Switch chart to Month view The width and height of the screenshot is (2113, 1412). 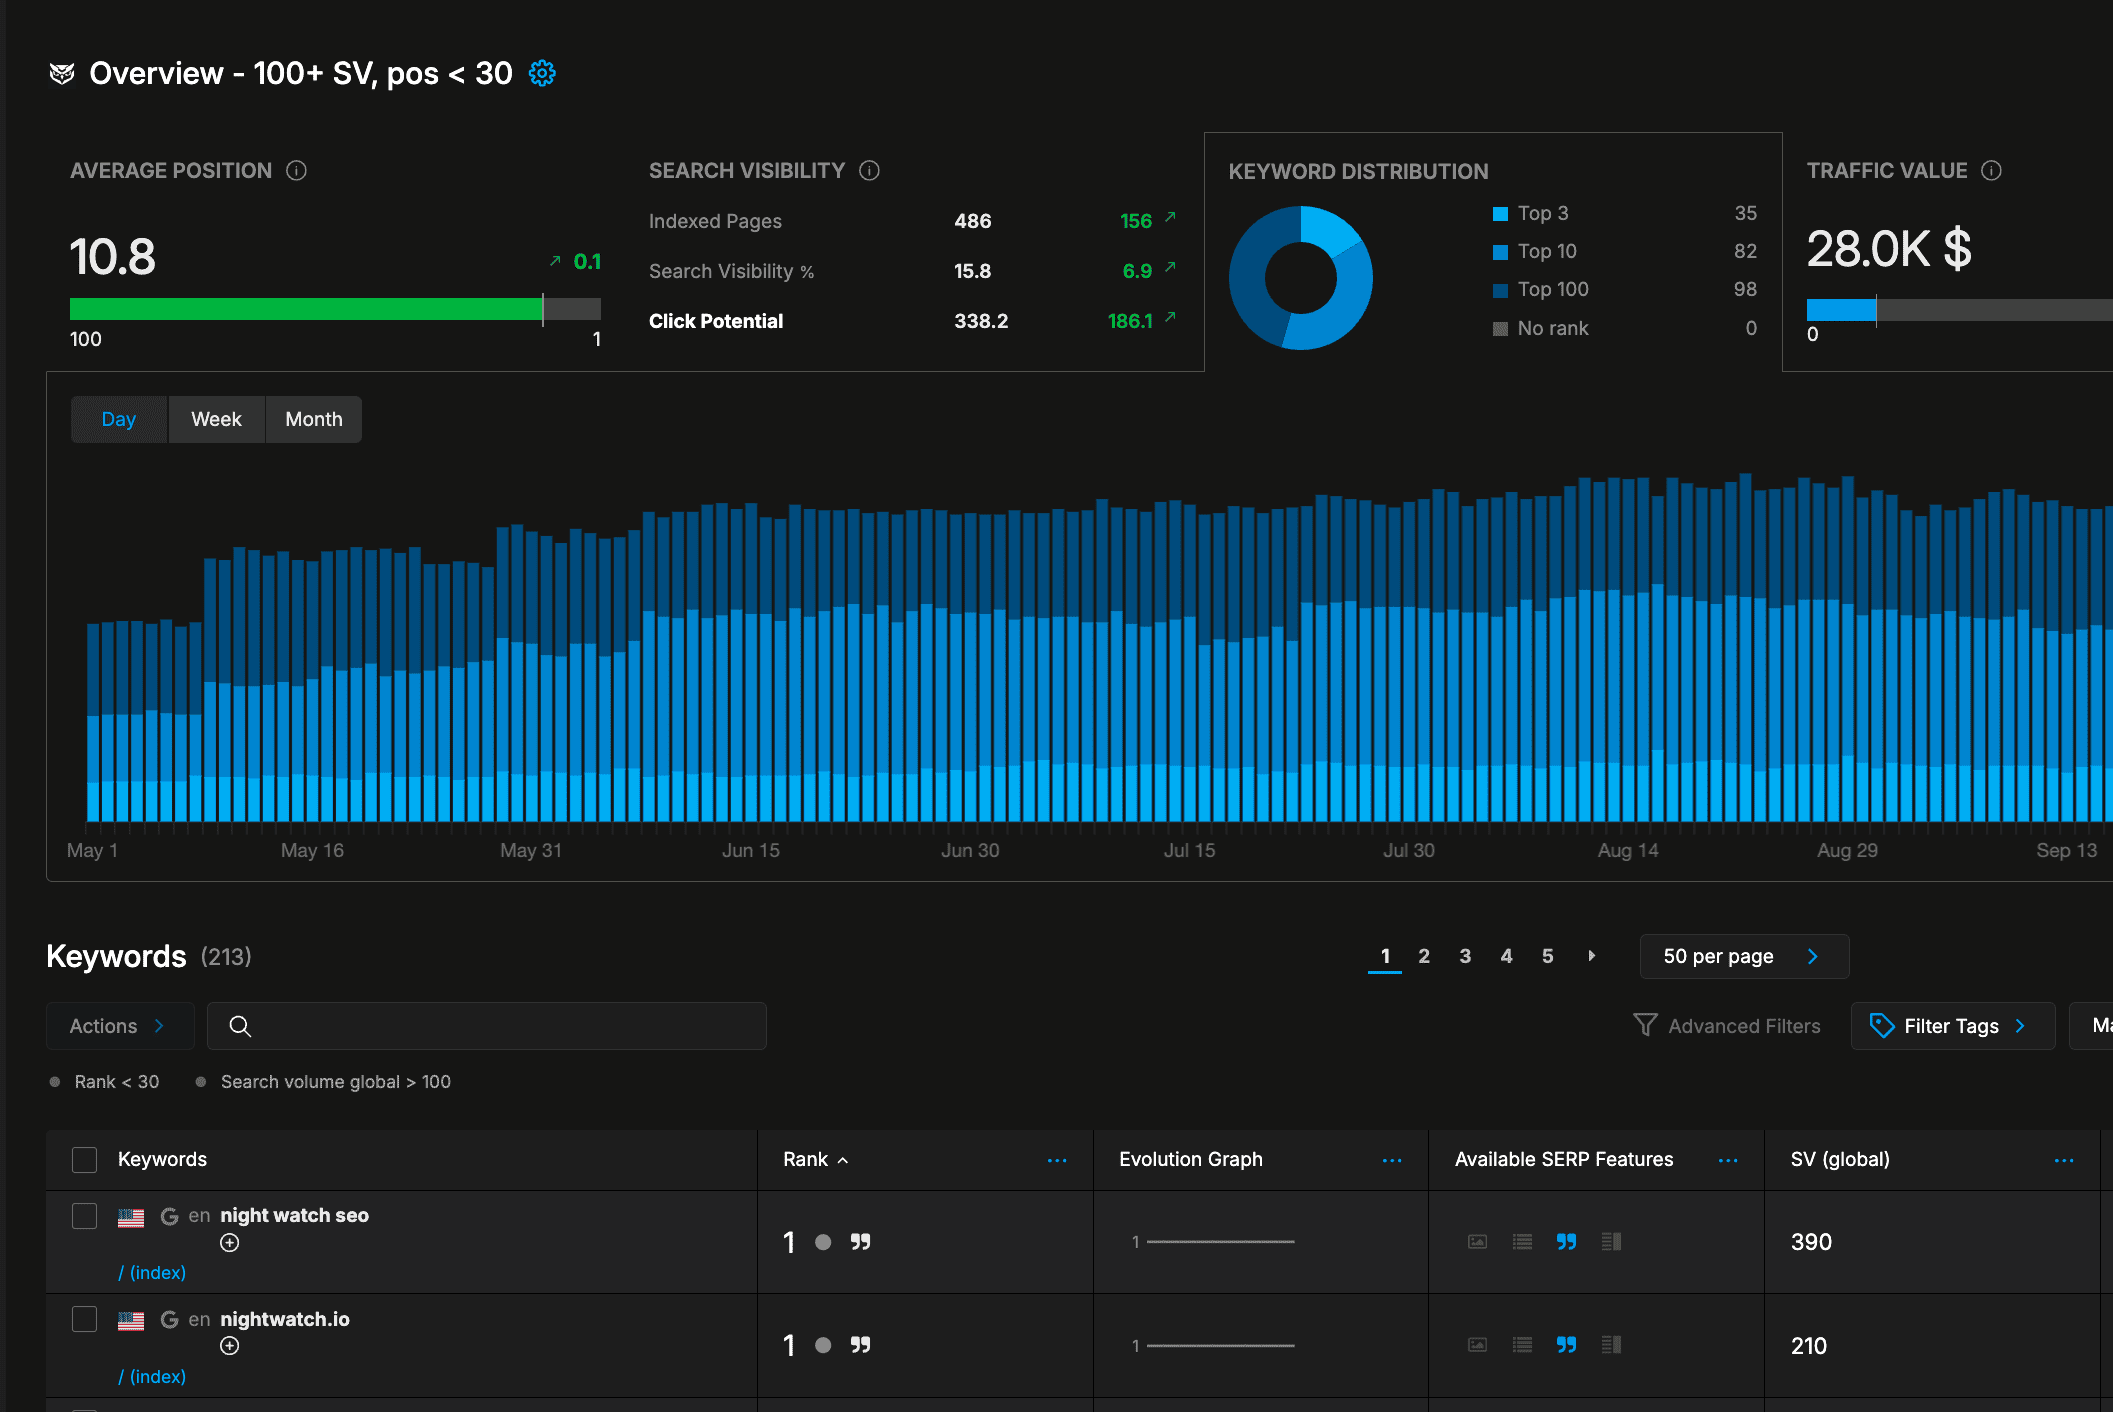pyautogui.click(x=313, y=419)
